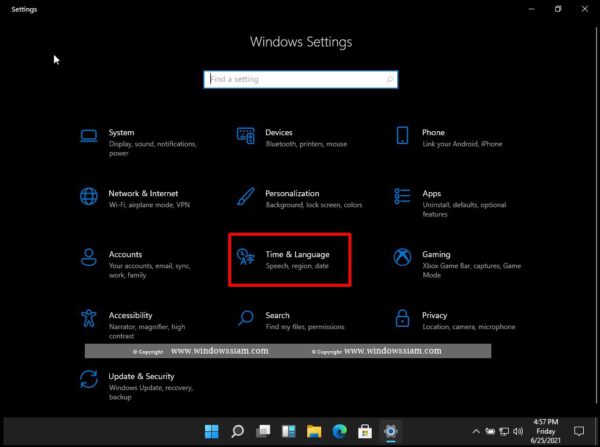Open Task View on the taskbar
The width and height of the screenshot is (600, 447).
tap(263, 432)
